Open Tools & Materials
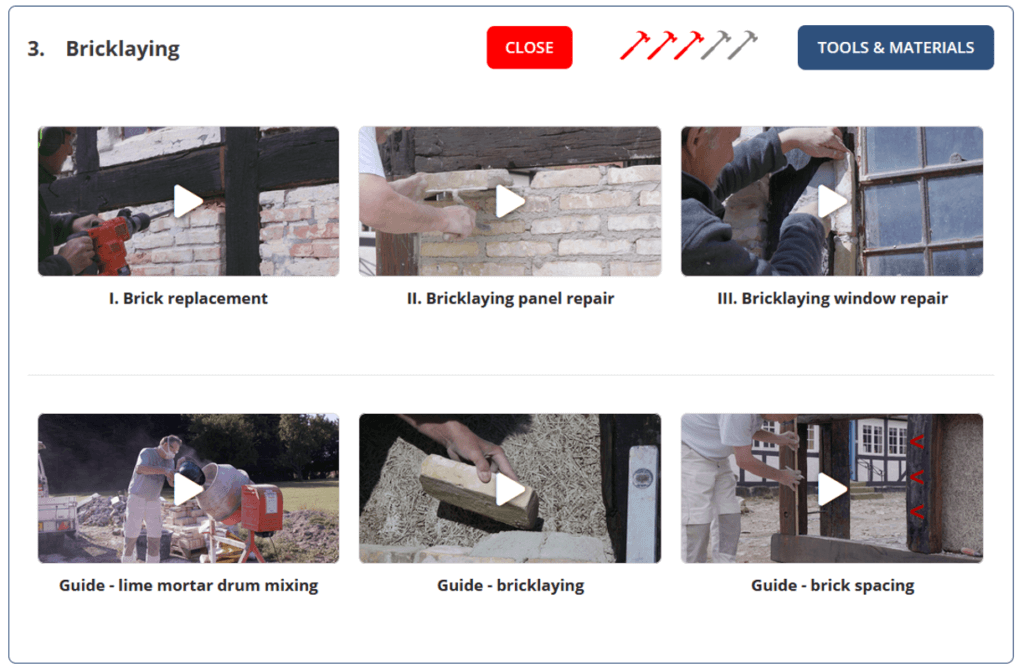1024x672 pixels. tap(895, 48)
